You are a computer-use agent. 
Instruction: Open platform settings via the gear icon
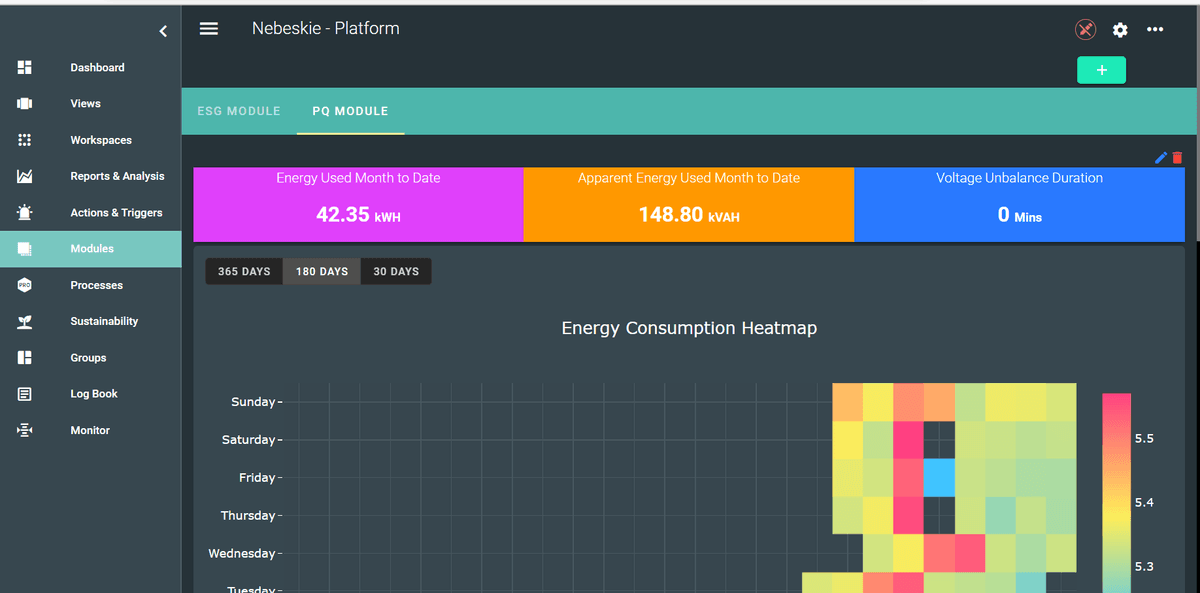(1120, 30)
